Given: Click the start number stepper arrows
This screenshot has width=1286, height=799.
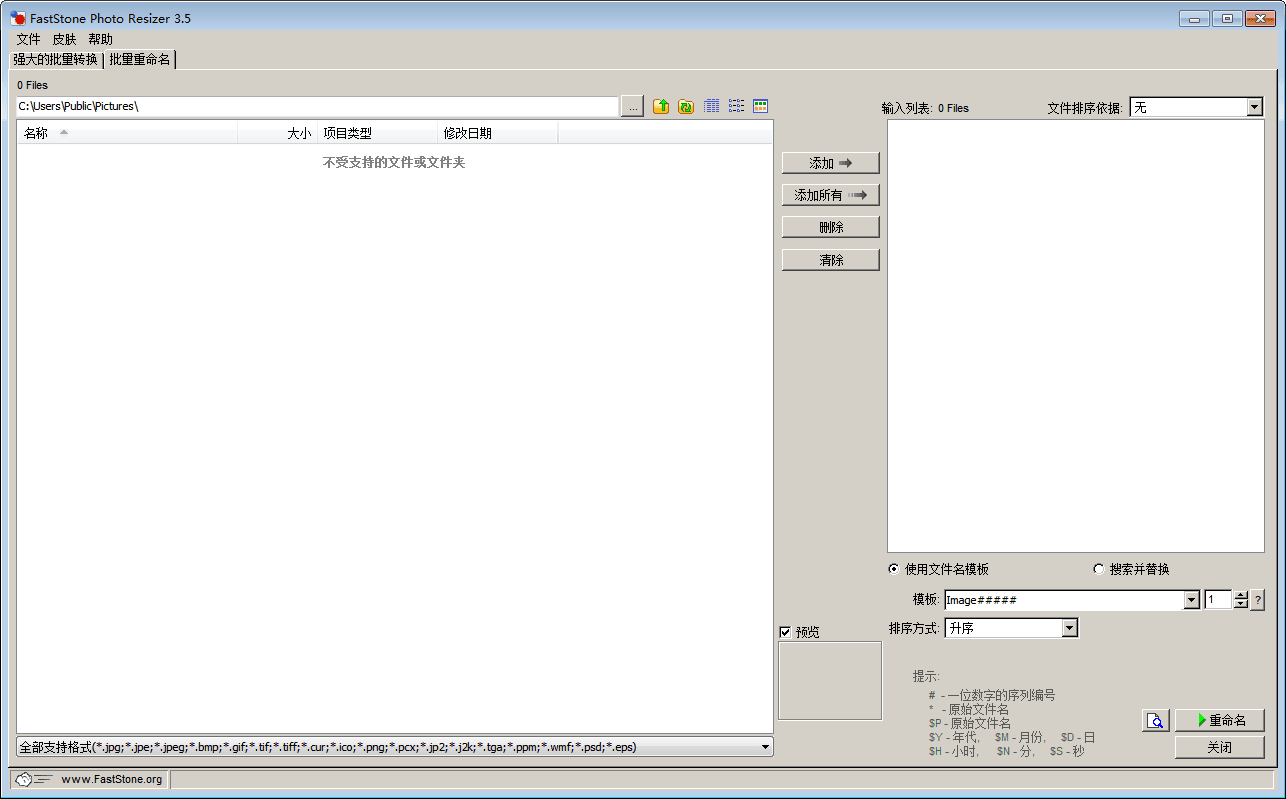Looking at the screenshot, I should [x=1241, y=600].
